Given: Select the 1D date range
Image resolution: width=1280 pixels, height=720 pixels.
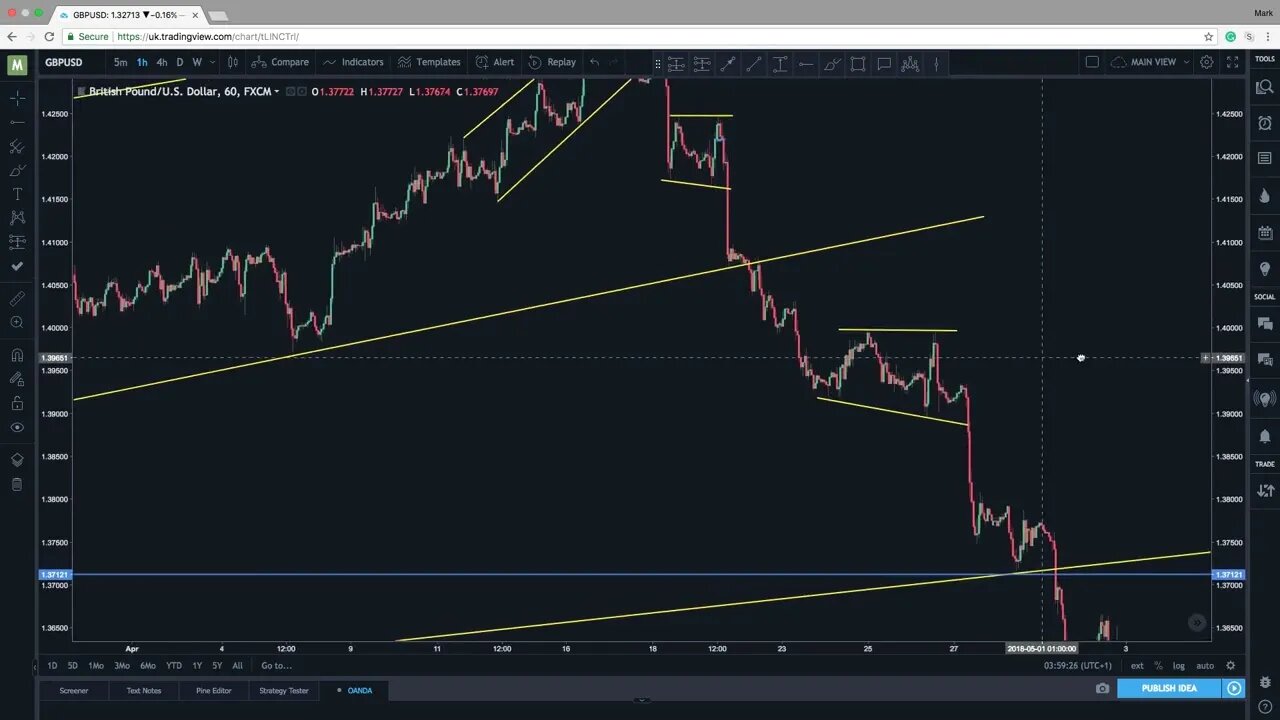Looking at the screenshot, I should click(52, 665).
